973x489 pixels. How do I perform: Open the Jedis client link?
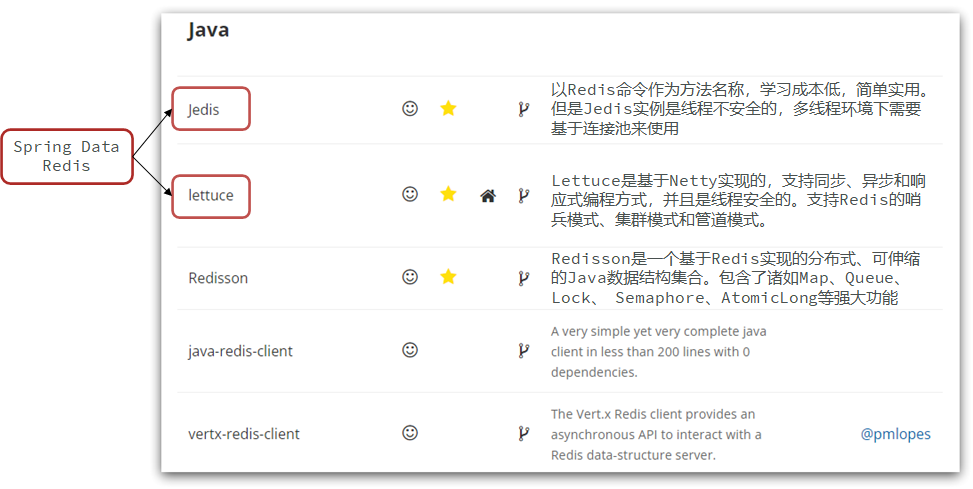tap(204, 110)
